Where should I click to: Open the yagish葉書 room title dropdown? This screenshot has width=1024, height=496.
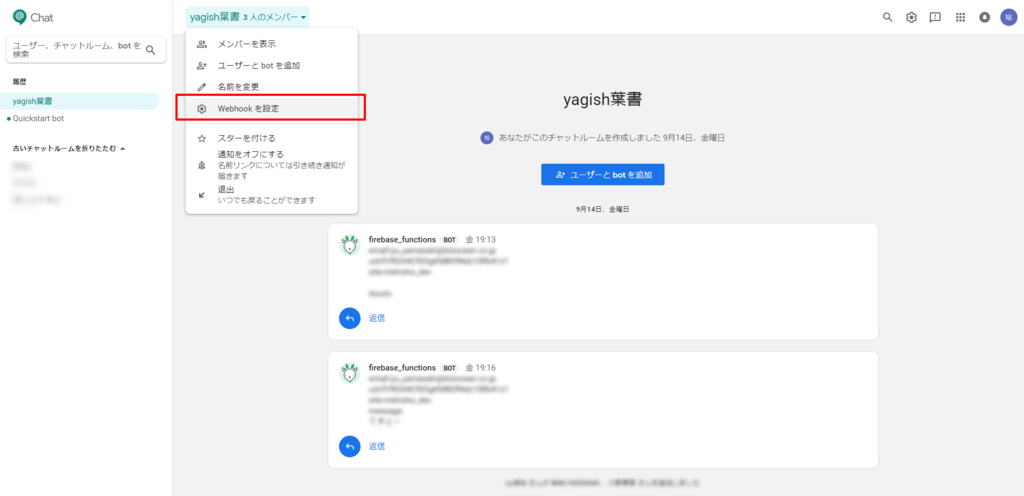point(248,17)
